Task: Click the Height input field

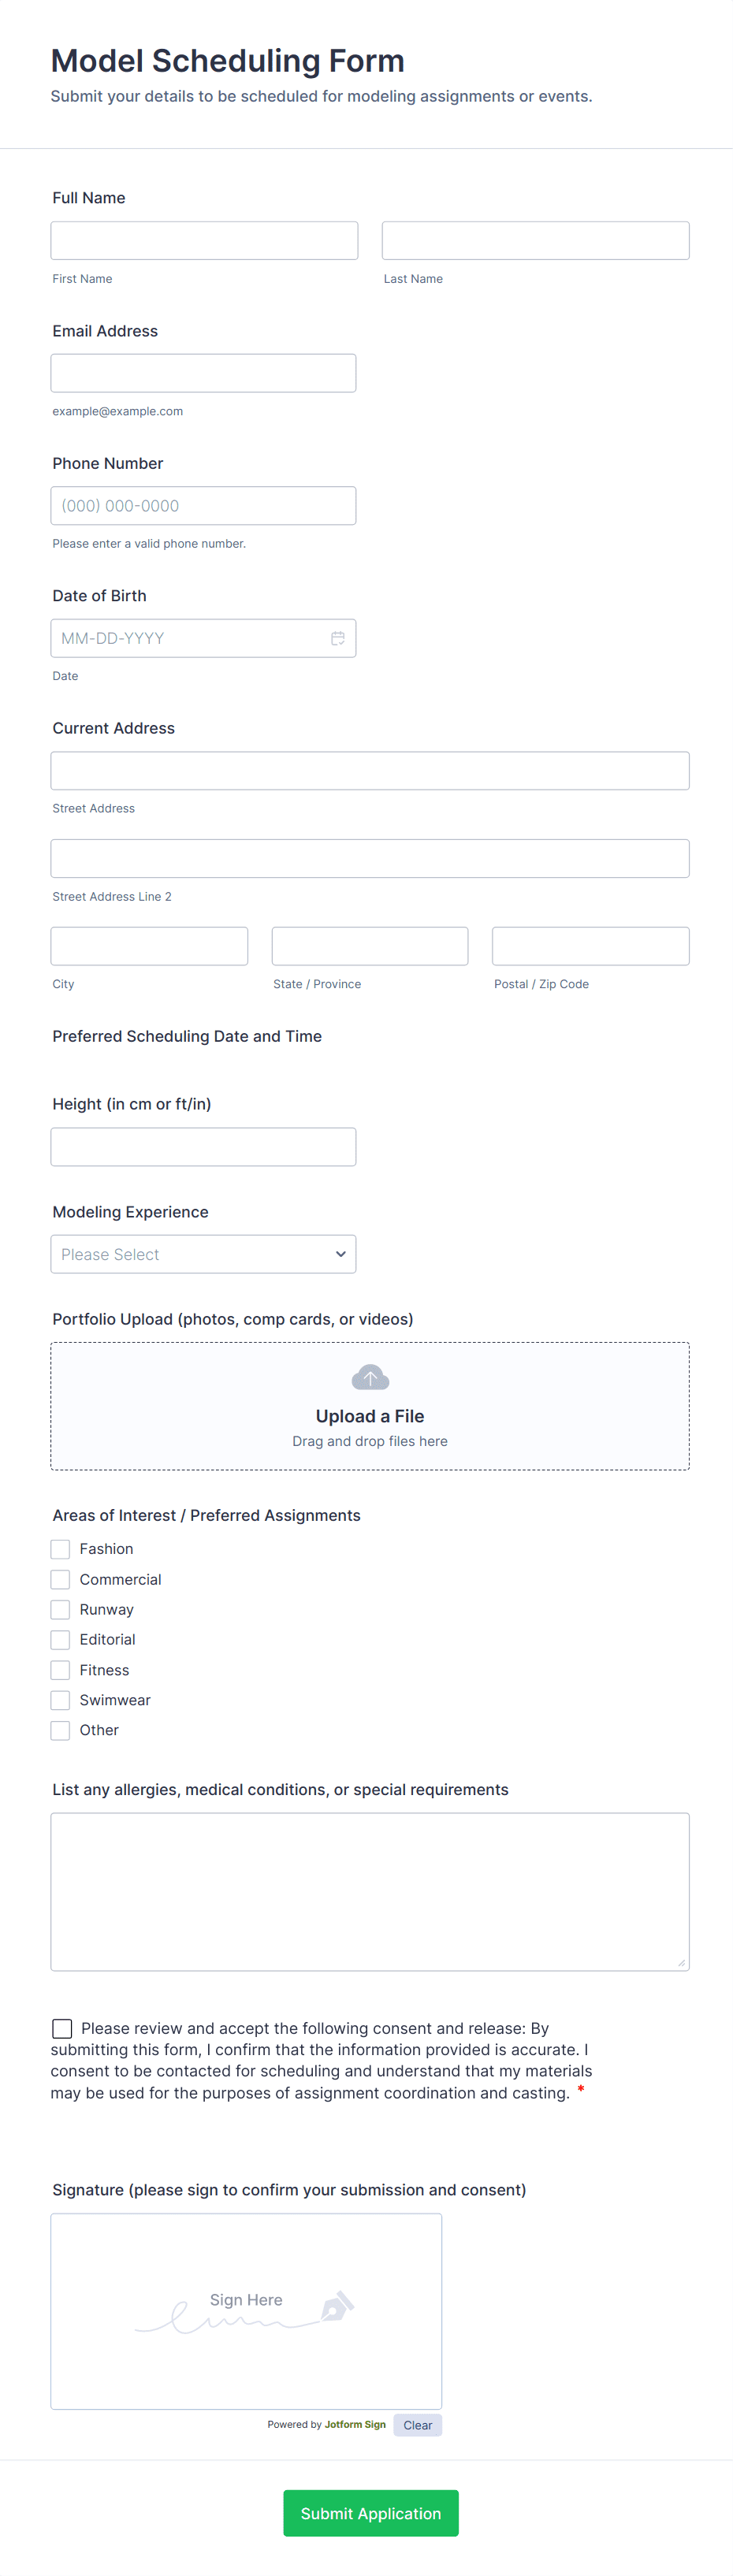Action: pos(203,1146)
